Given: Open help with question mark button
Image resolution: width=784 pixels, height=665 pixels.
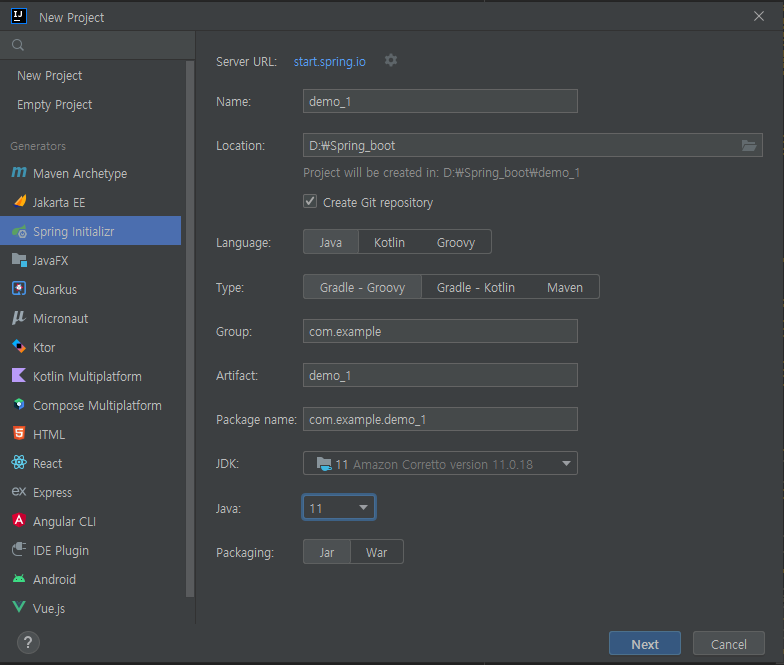Looking at the screenshot, I should [x=28, y=642].
